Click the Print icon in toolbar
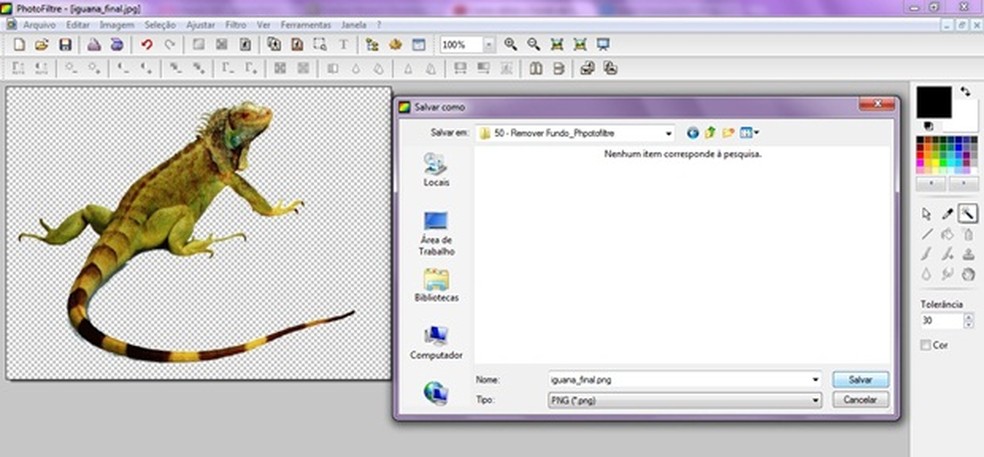The width and height of the screenshot is (984, 457). coord(94,45)
